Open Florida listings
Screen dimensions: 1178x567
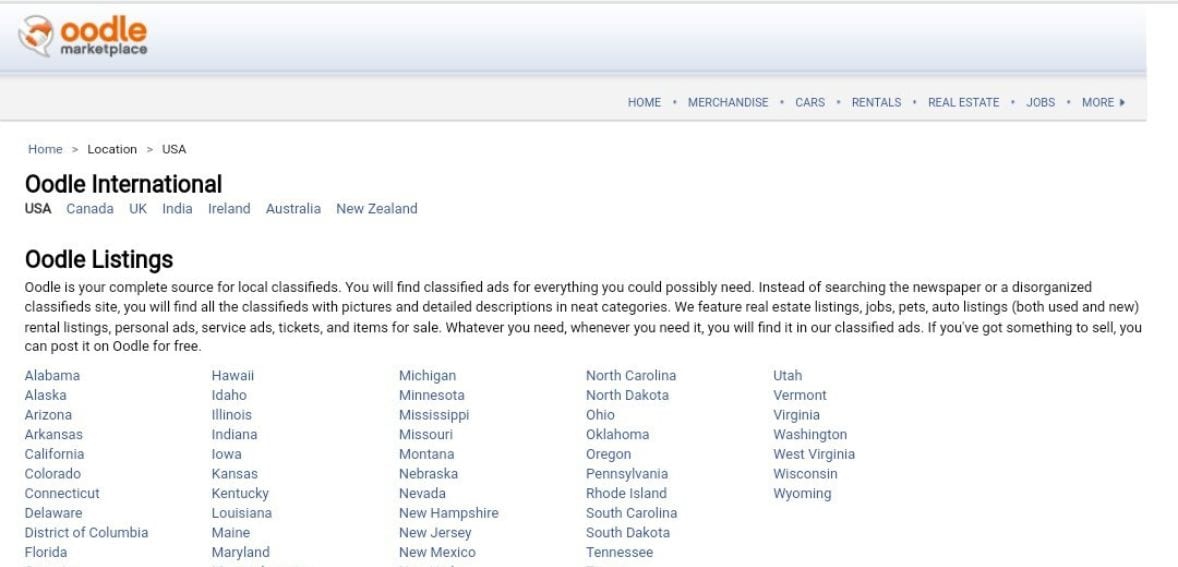(45, 552)
